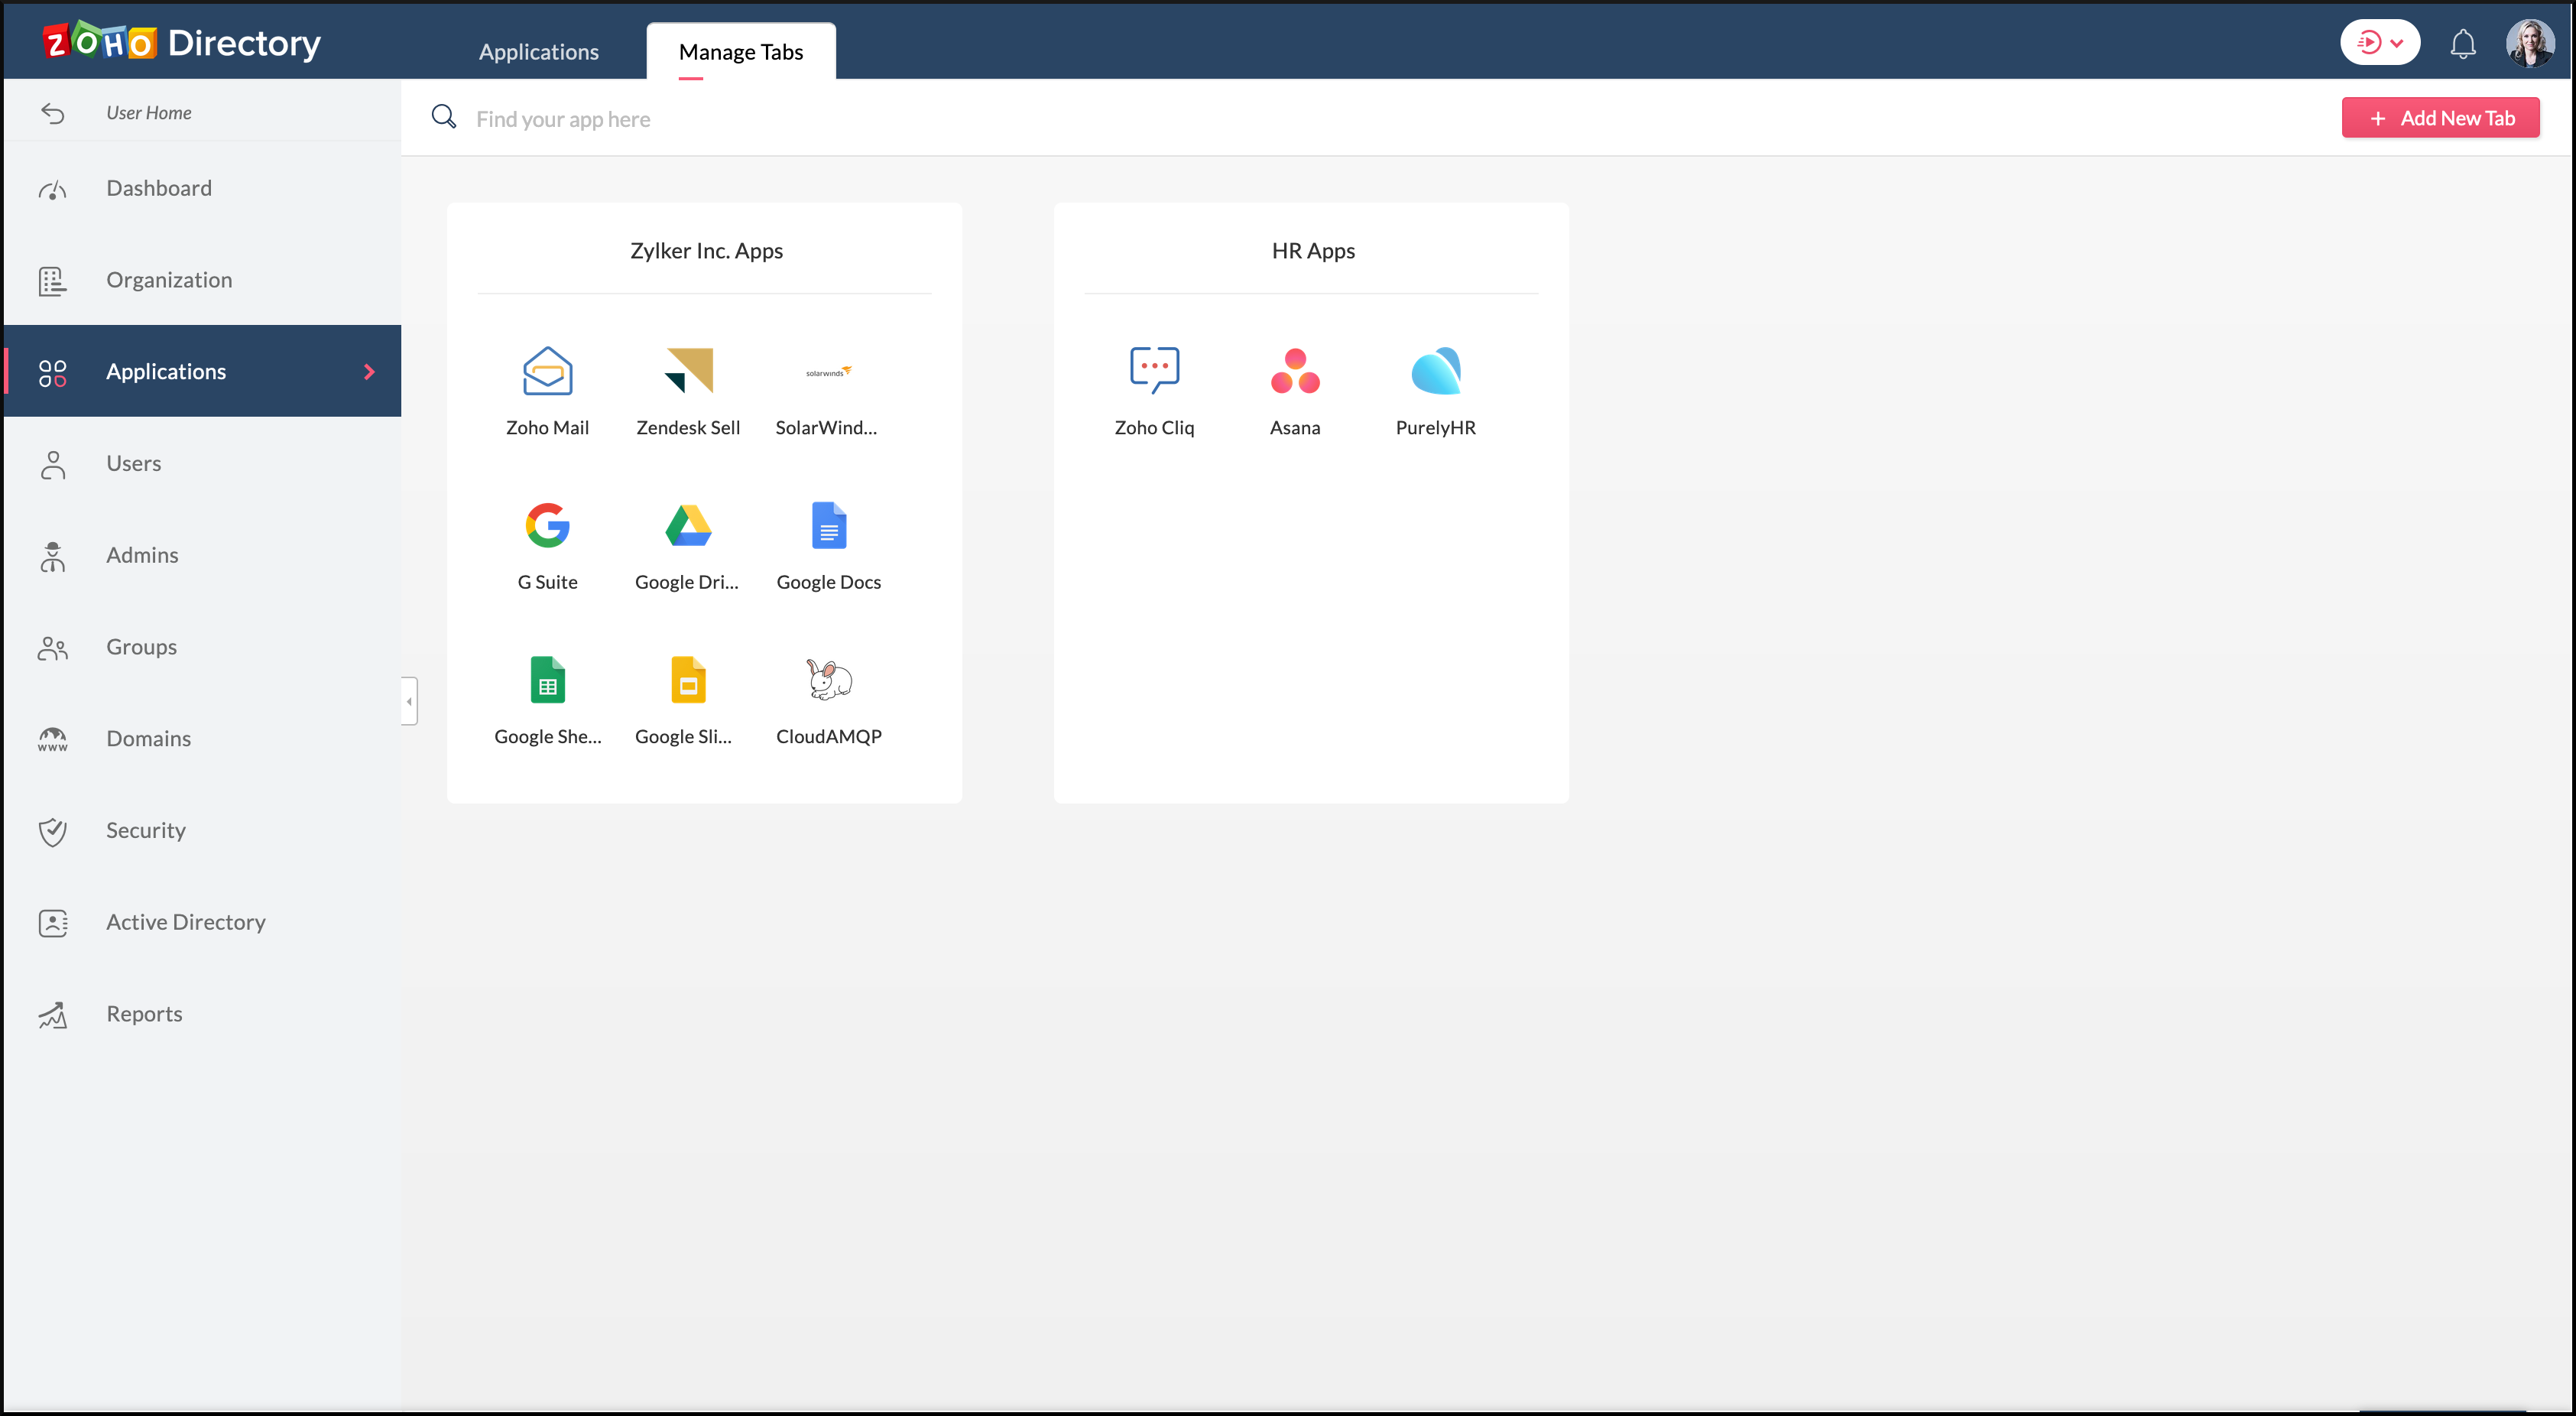
Task: Open the dropdown next to play icon
Action: point(2396,44)
